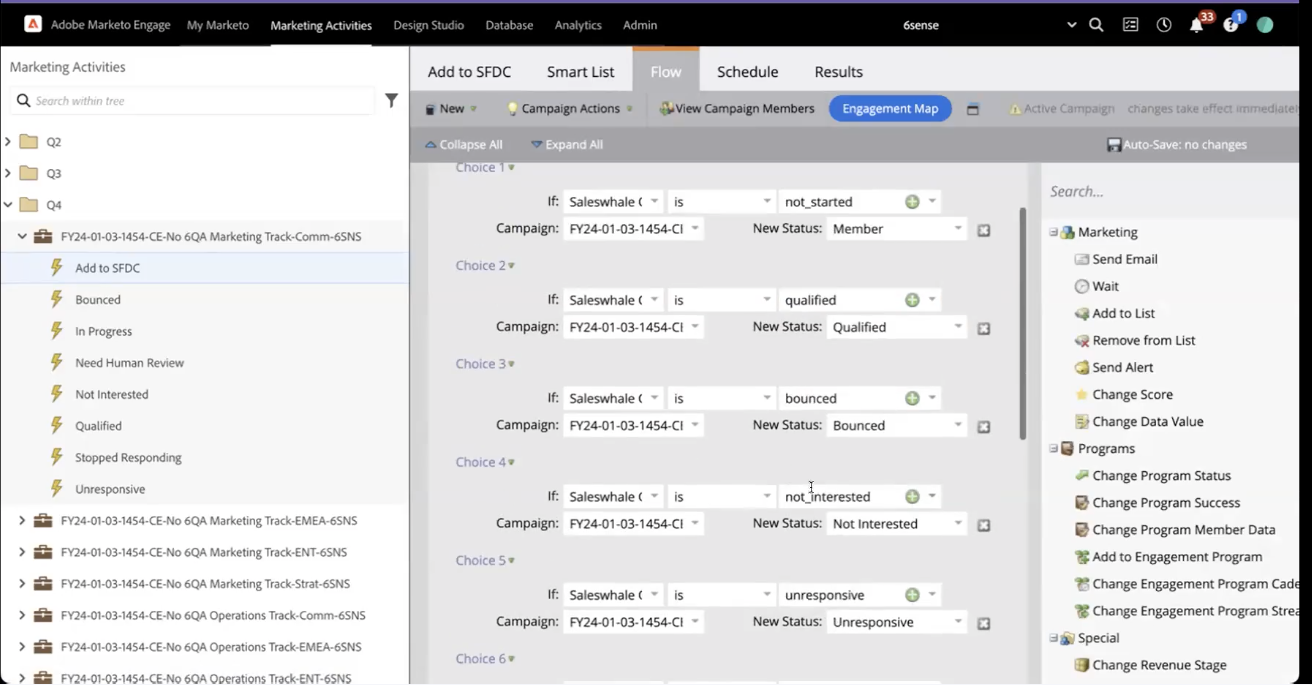Screen dimensions: 1312x686
Task: Go to Design Studio menu
Action: coord(428,25)
